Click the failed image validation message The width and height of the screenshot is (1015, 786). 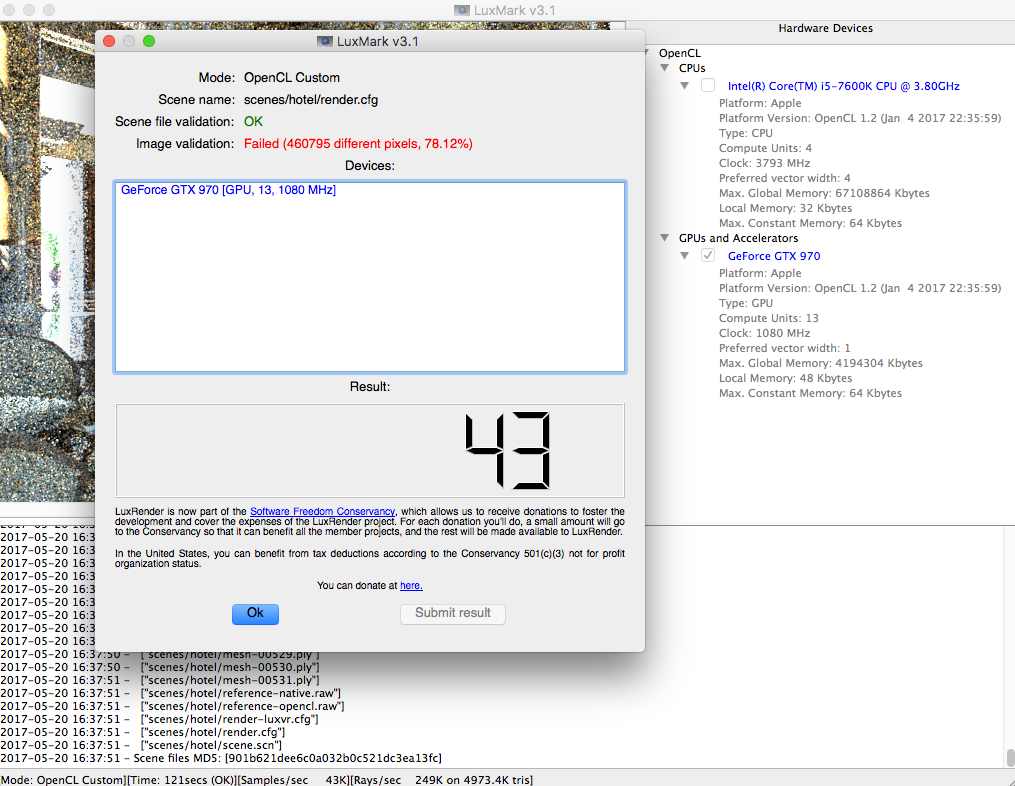(358, 144)
